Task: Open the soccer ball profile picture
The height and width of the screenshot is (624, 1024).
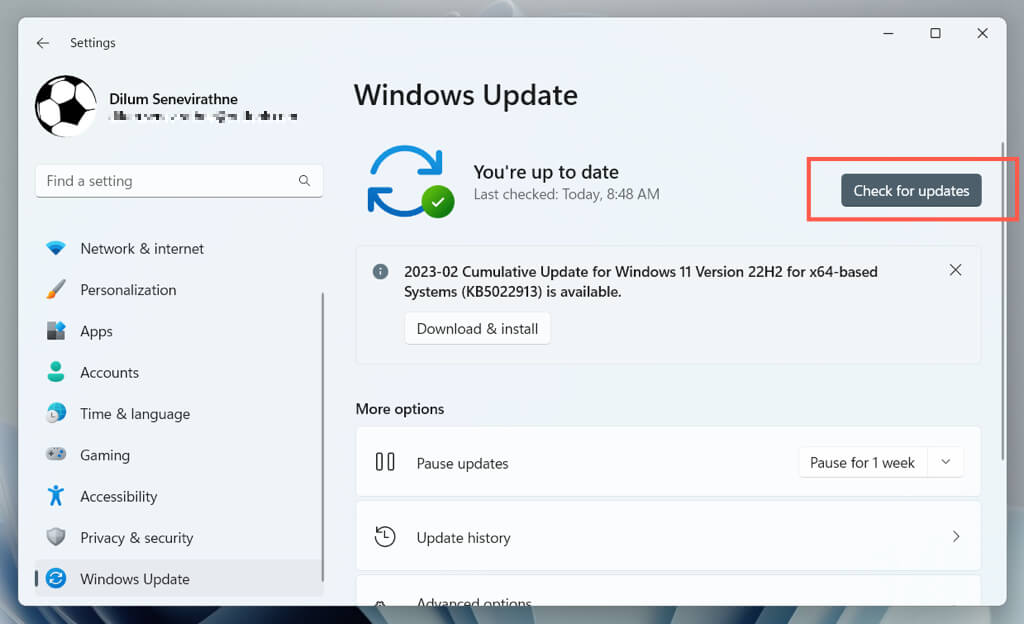Action: pyautogui.click(x=66, y=106)
